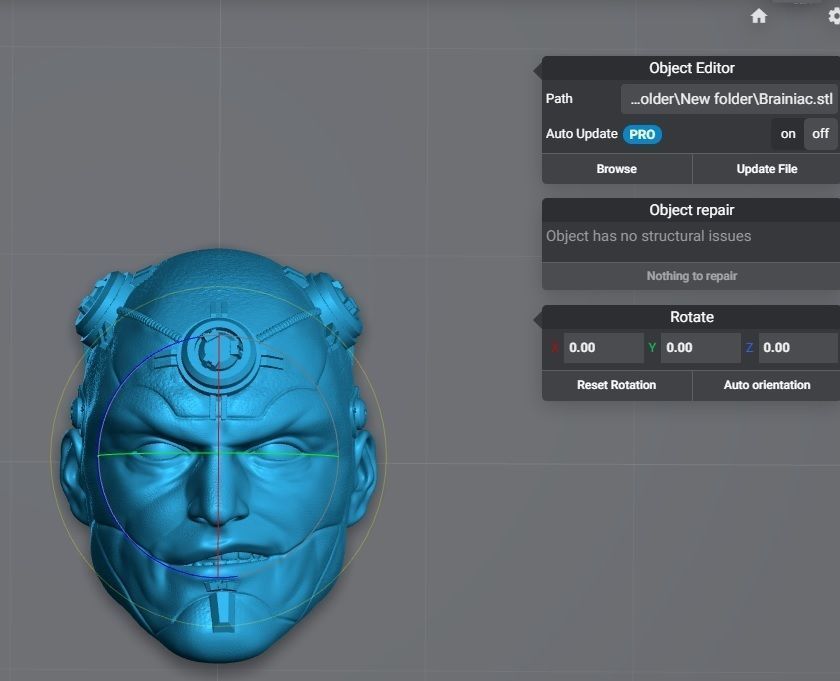Collapse the Object Editor panel arrow
Screen dimensions: 840x681
(x=537, y=70)
